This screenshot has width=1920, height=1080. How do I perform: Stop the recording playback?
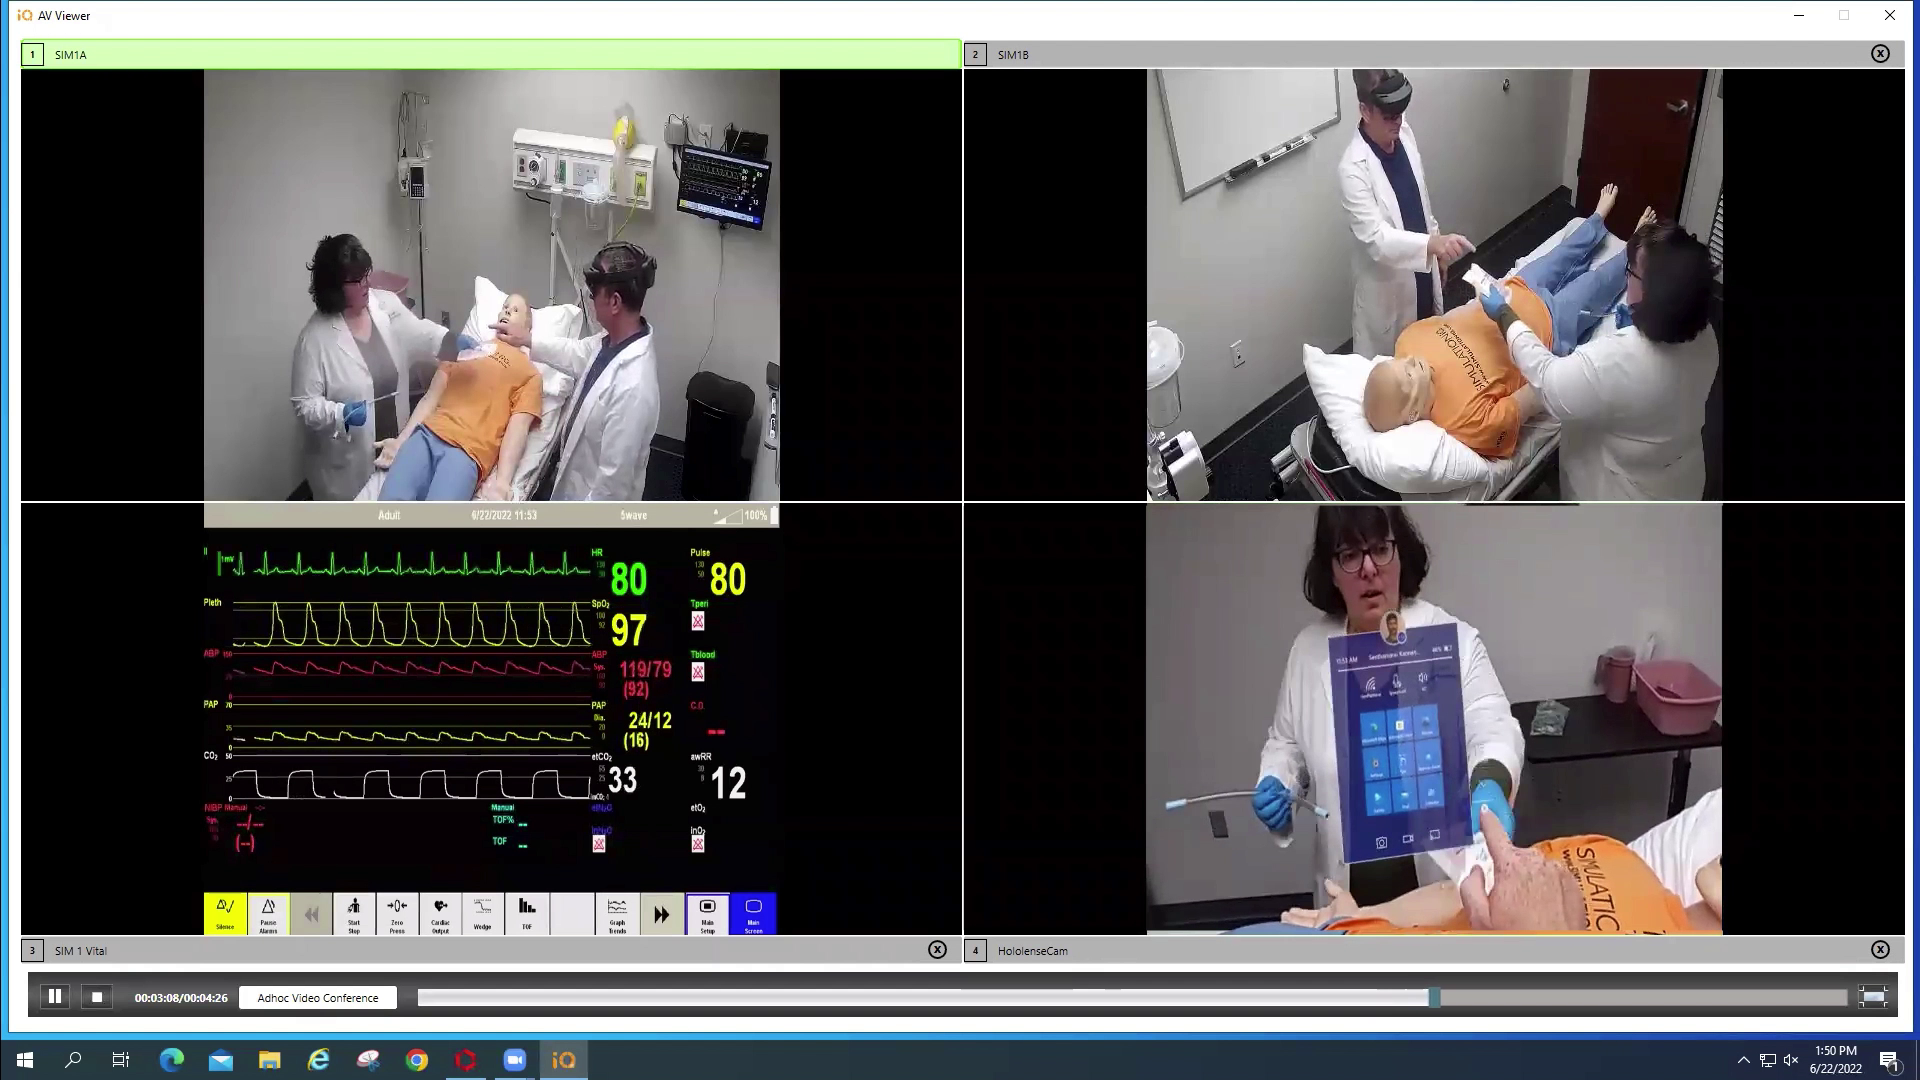[97, 997]
